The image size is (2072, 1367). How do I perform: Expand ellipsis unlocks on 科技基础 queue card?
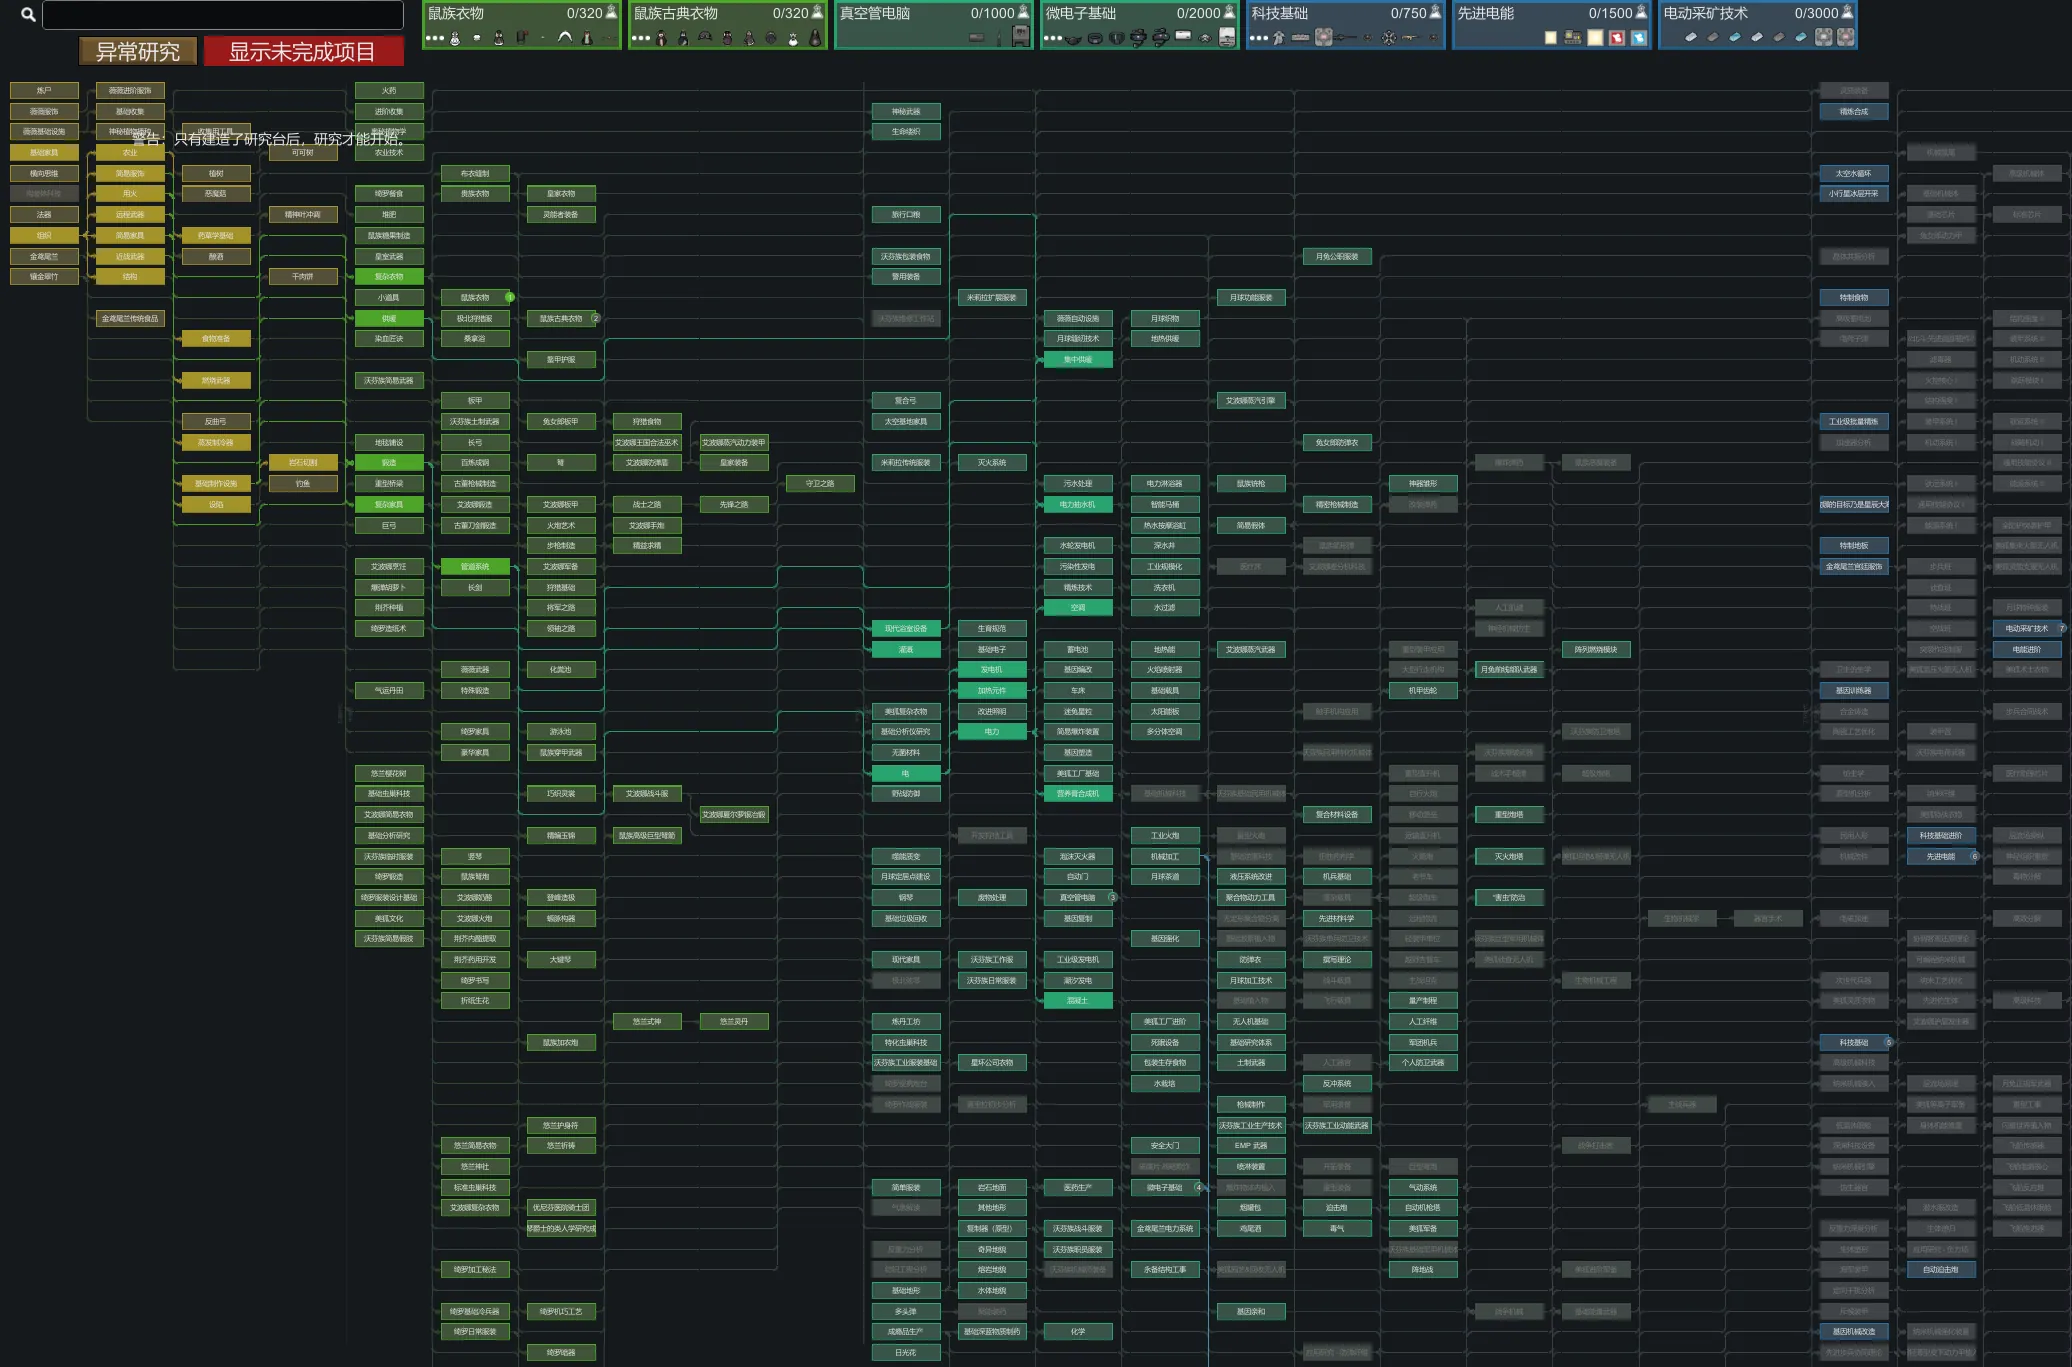tap(1259, 38)
